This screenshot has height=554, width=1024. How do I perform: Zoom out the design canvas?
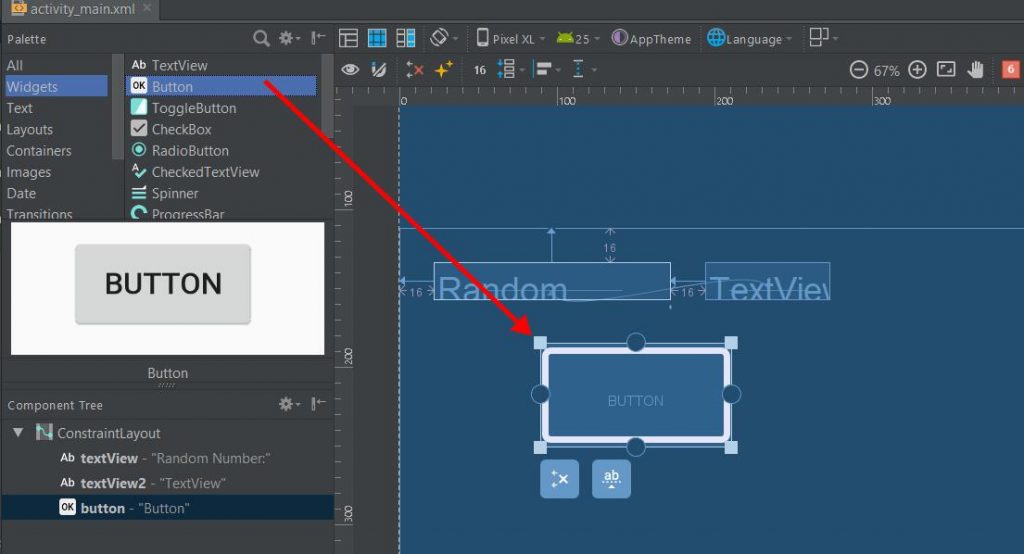pos(858,70)
